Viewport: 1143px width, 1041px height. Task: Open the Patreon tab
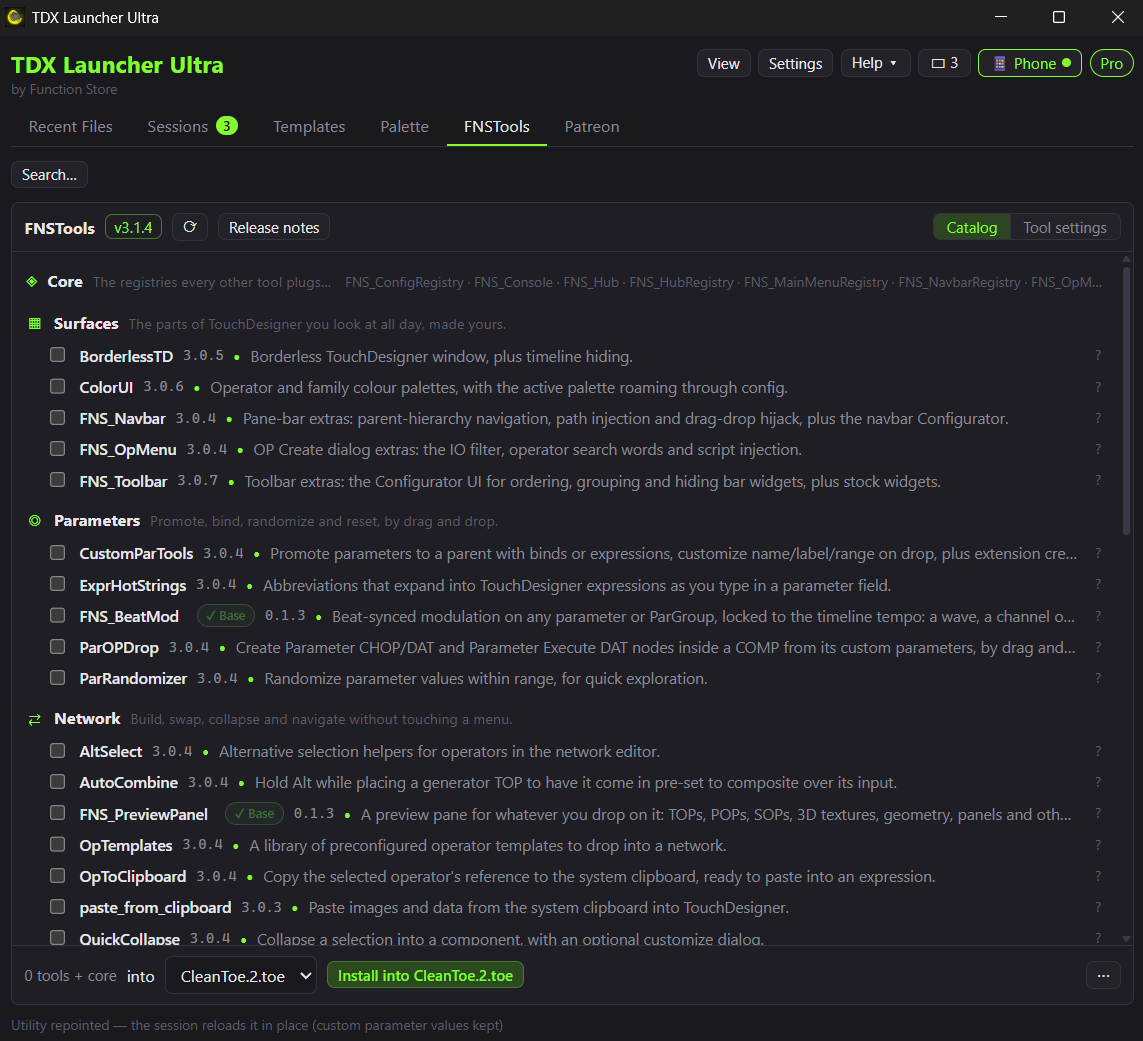click(592, 126)
